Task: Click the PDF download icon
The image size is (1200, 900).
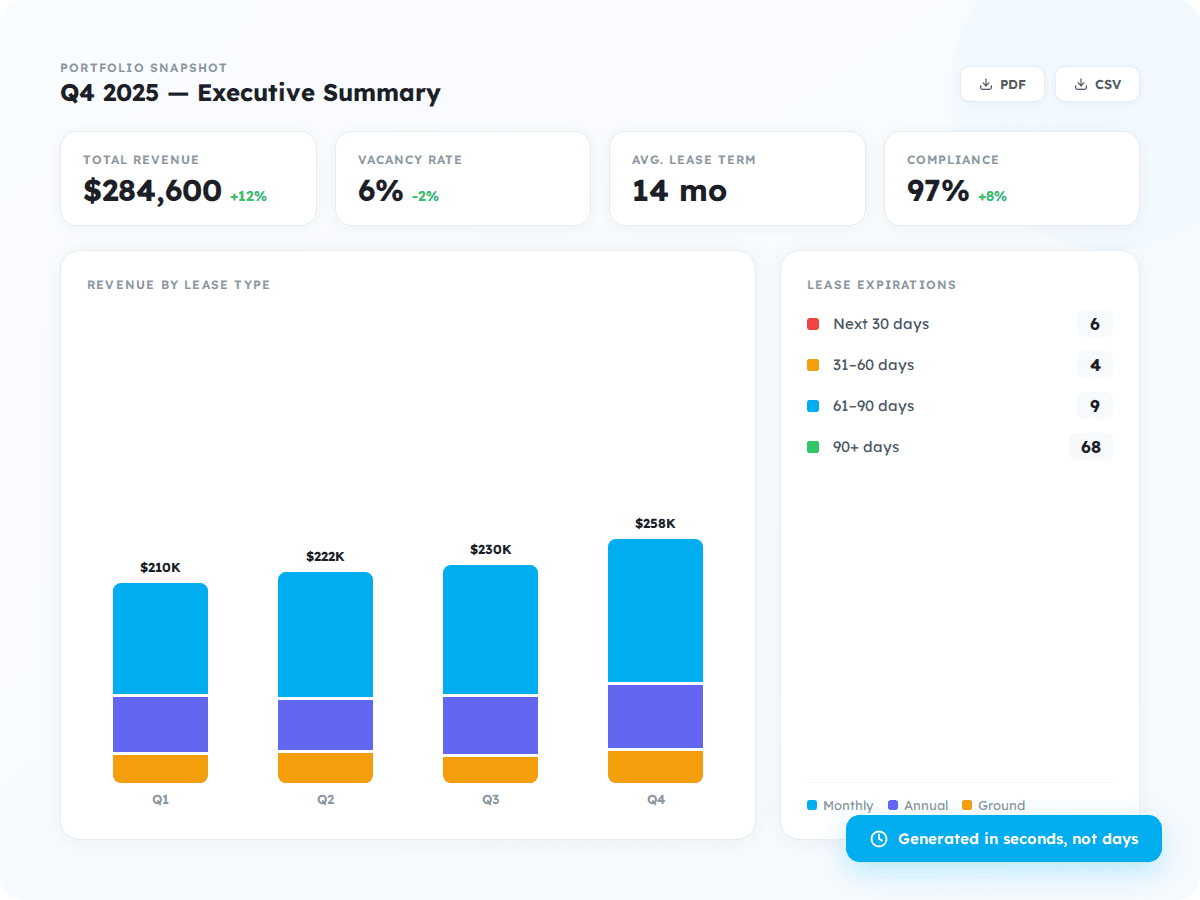Action: tap(986, 84)
